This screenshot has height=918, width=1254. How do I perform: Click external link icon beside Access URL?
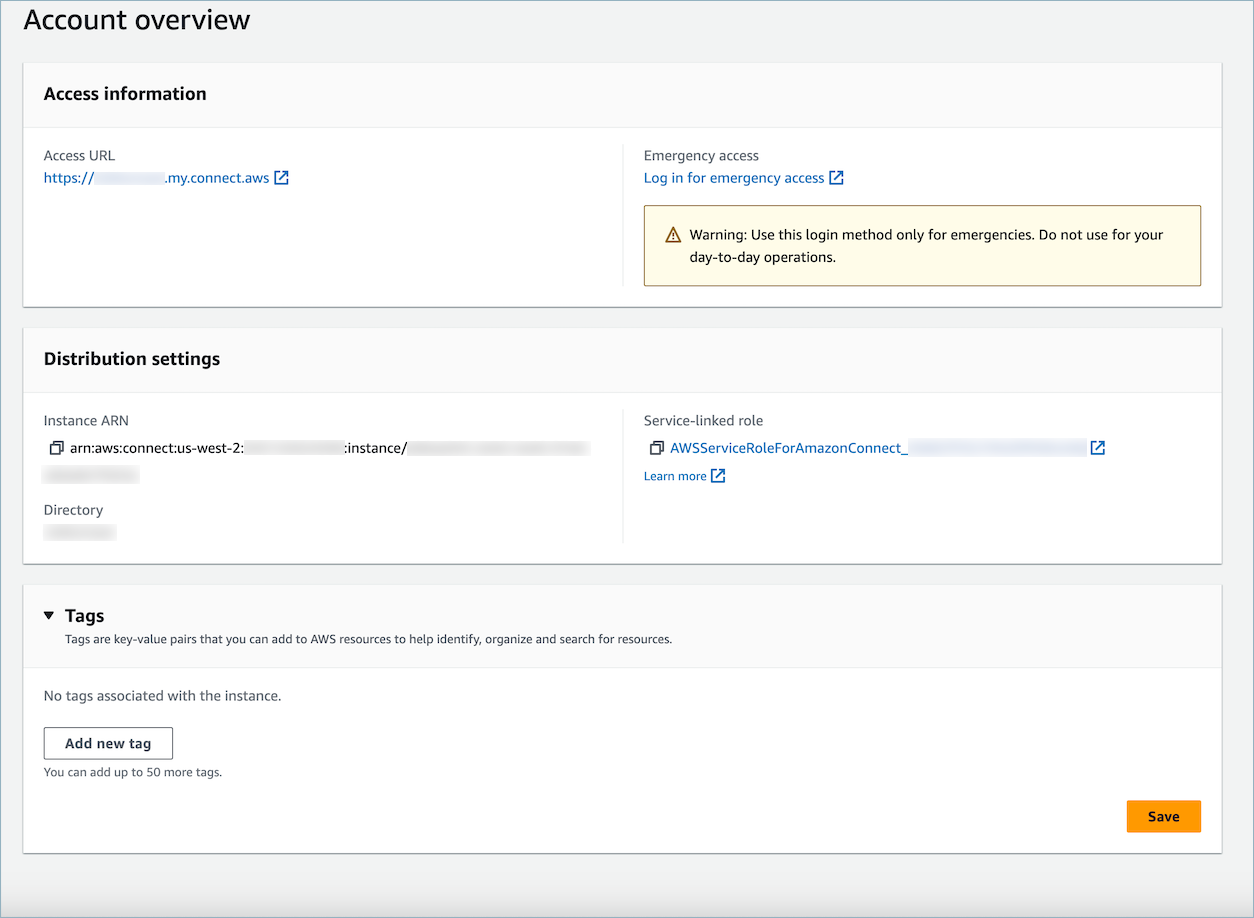coord(282,178)
